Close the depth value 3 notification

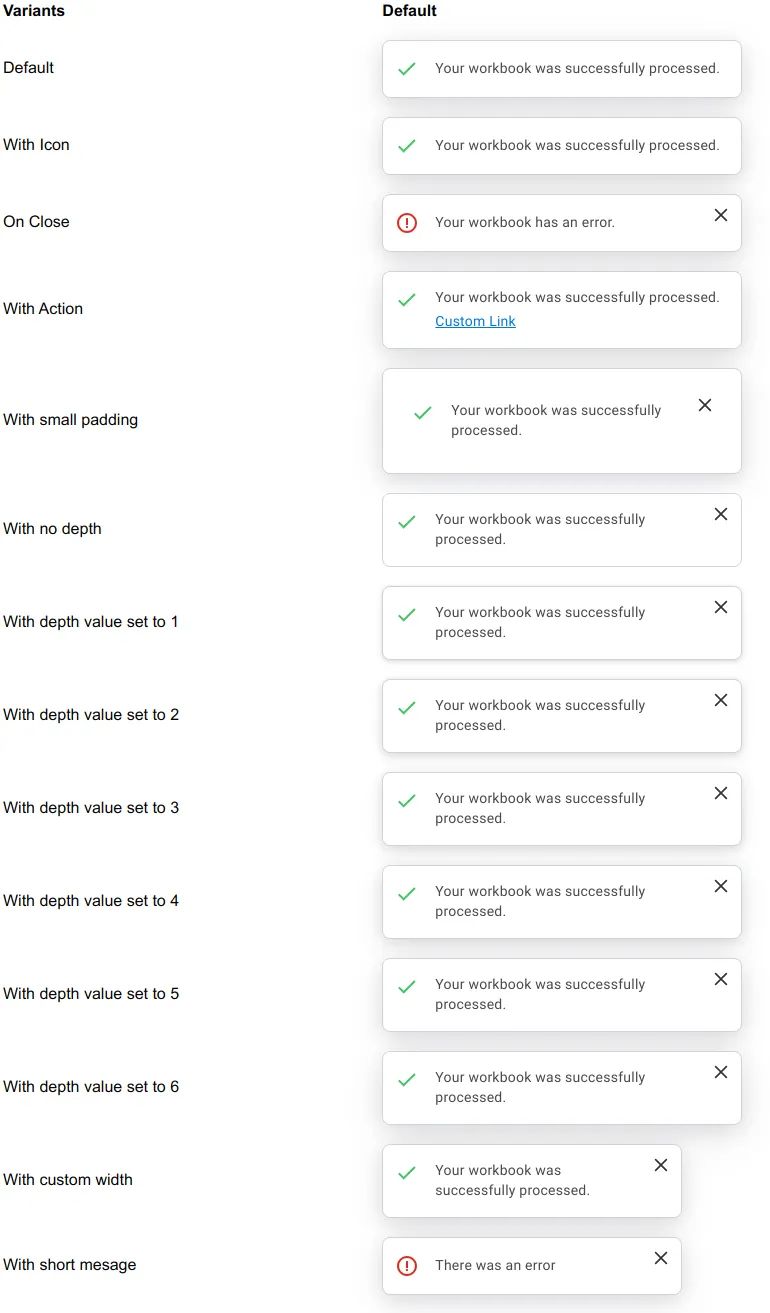click(721, 793)
